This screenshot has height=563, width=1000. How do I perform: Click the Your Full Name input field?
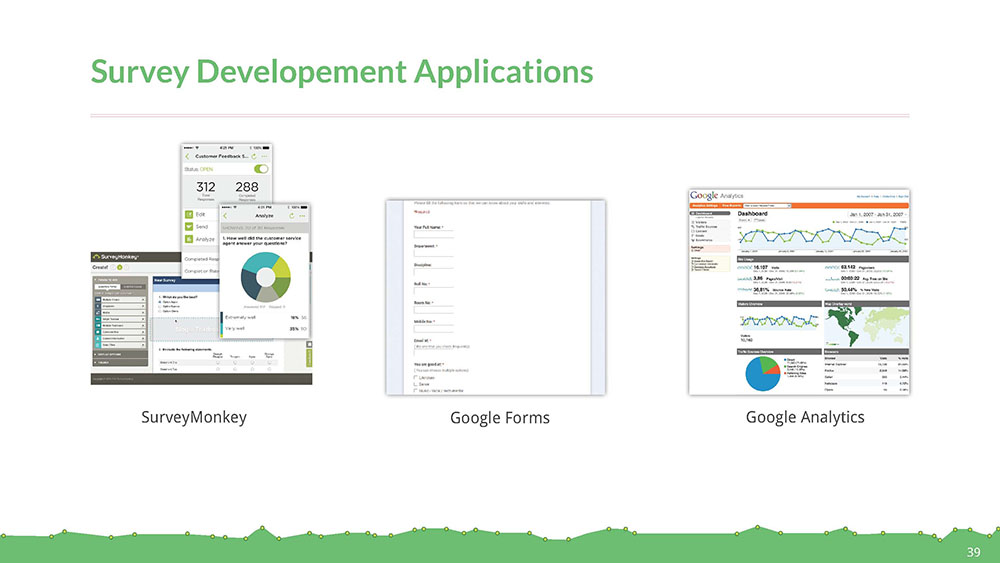pyautogui.click(x=434, y=234)
